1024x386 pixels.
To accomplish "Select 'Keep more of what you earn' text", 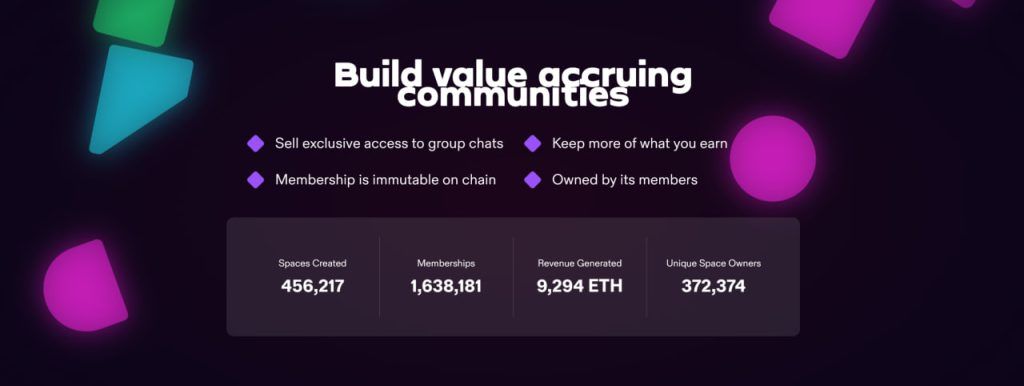I will pos(639,143).
